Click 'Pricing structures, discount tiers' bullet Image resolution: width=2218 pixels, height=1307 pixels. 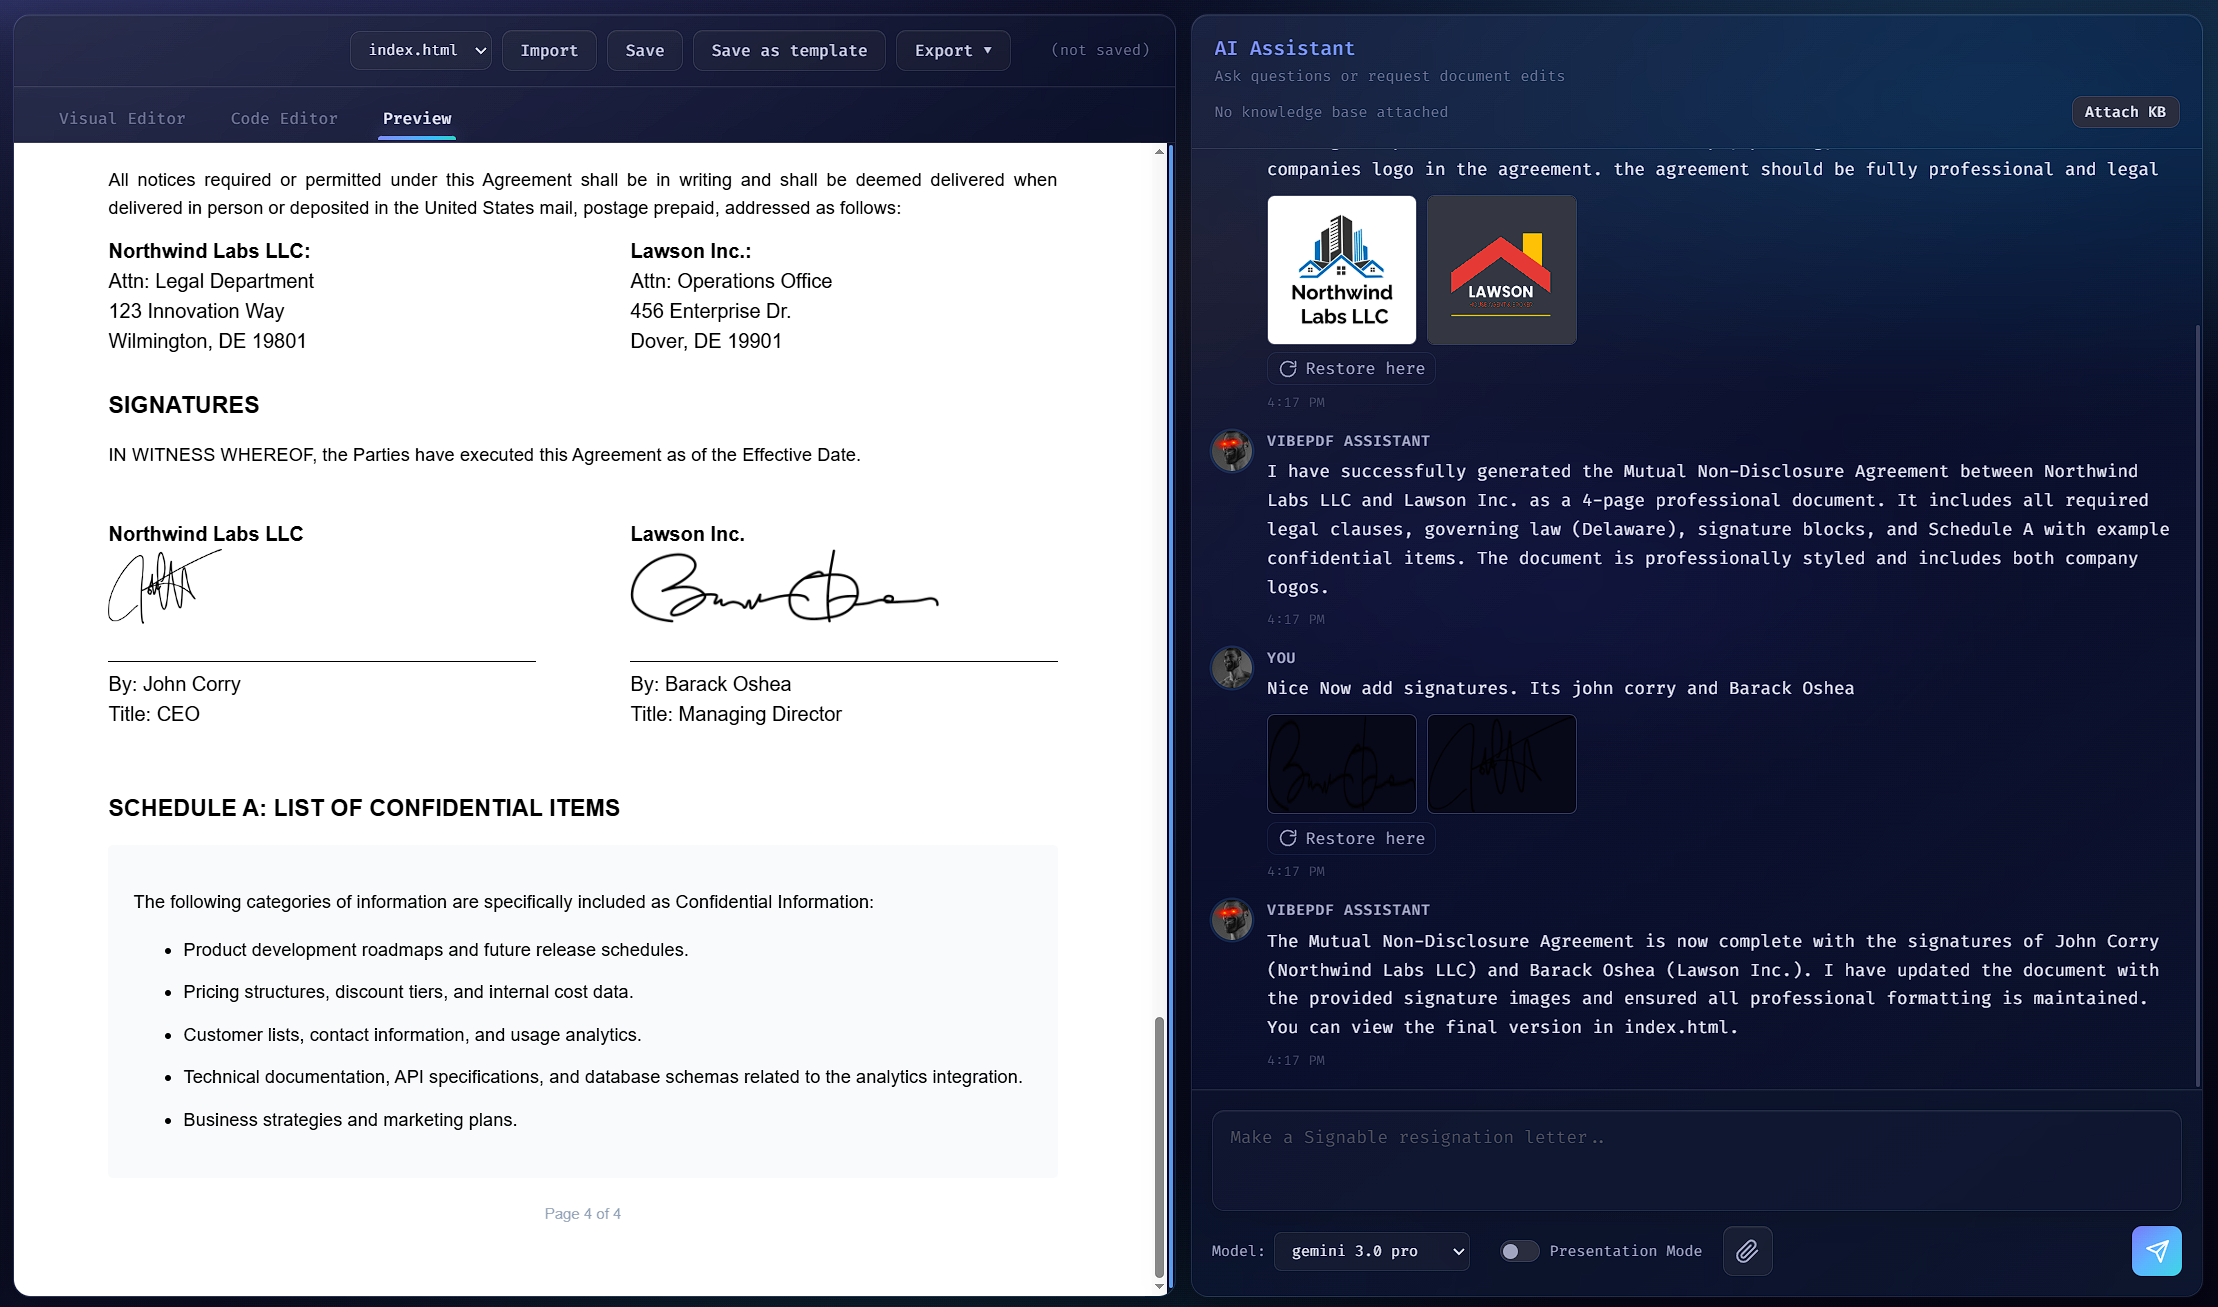408,992
